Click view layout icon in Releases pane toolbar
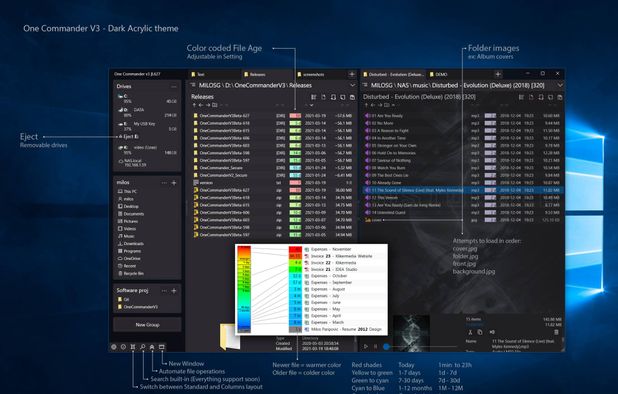 [x=314, y=97]
